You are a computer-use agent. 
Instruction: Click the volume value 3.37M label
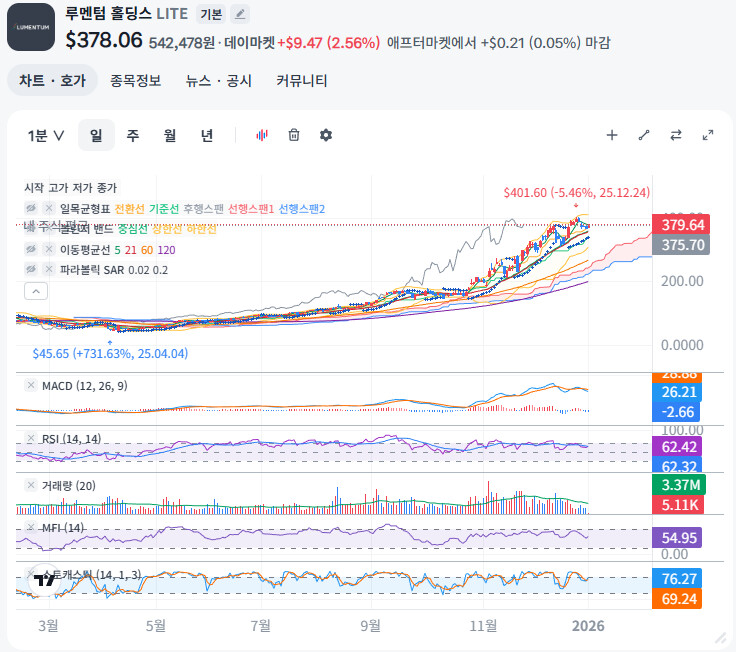pyautogui.click(x=679, y=485)
